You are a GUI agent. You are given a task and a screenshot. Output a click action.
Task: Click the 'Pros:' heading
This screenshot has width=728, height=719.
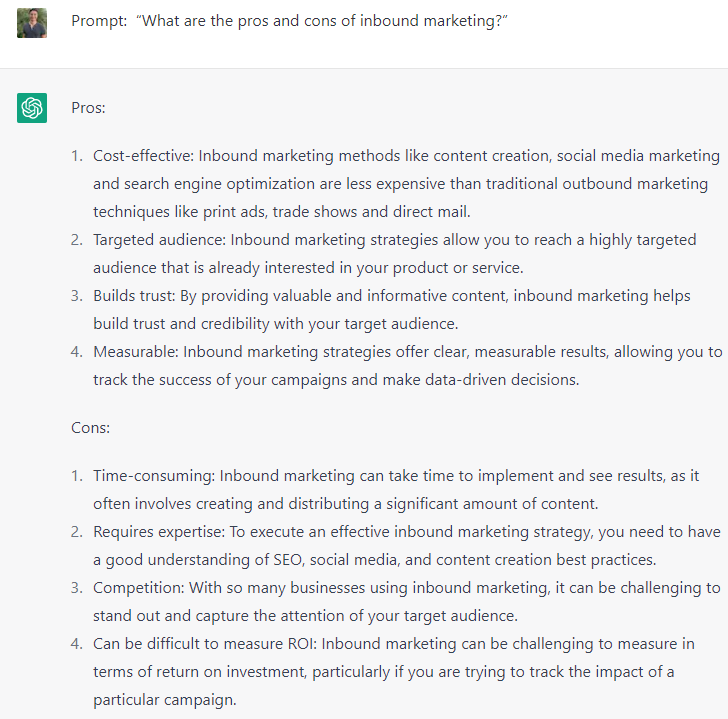(x=88, y=108)
